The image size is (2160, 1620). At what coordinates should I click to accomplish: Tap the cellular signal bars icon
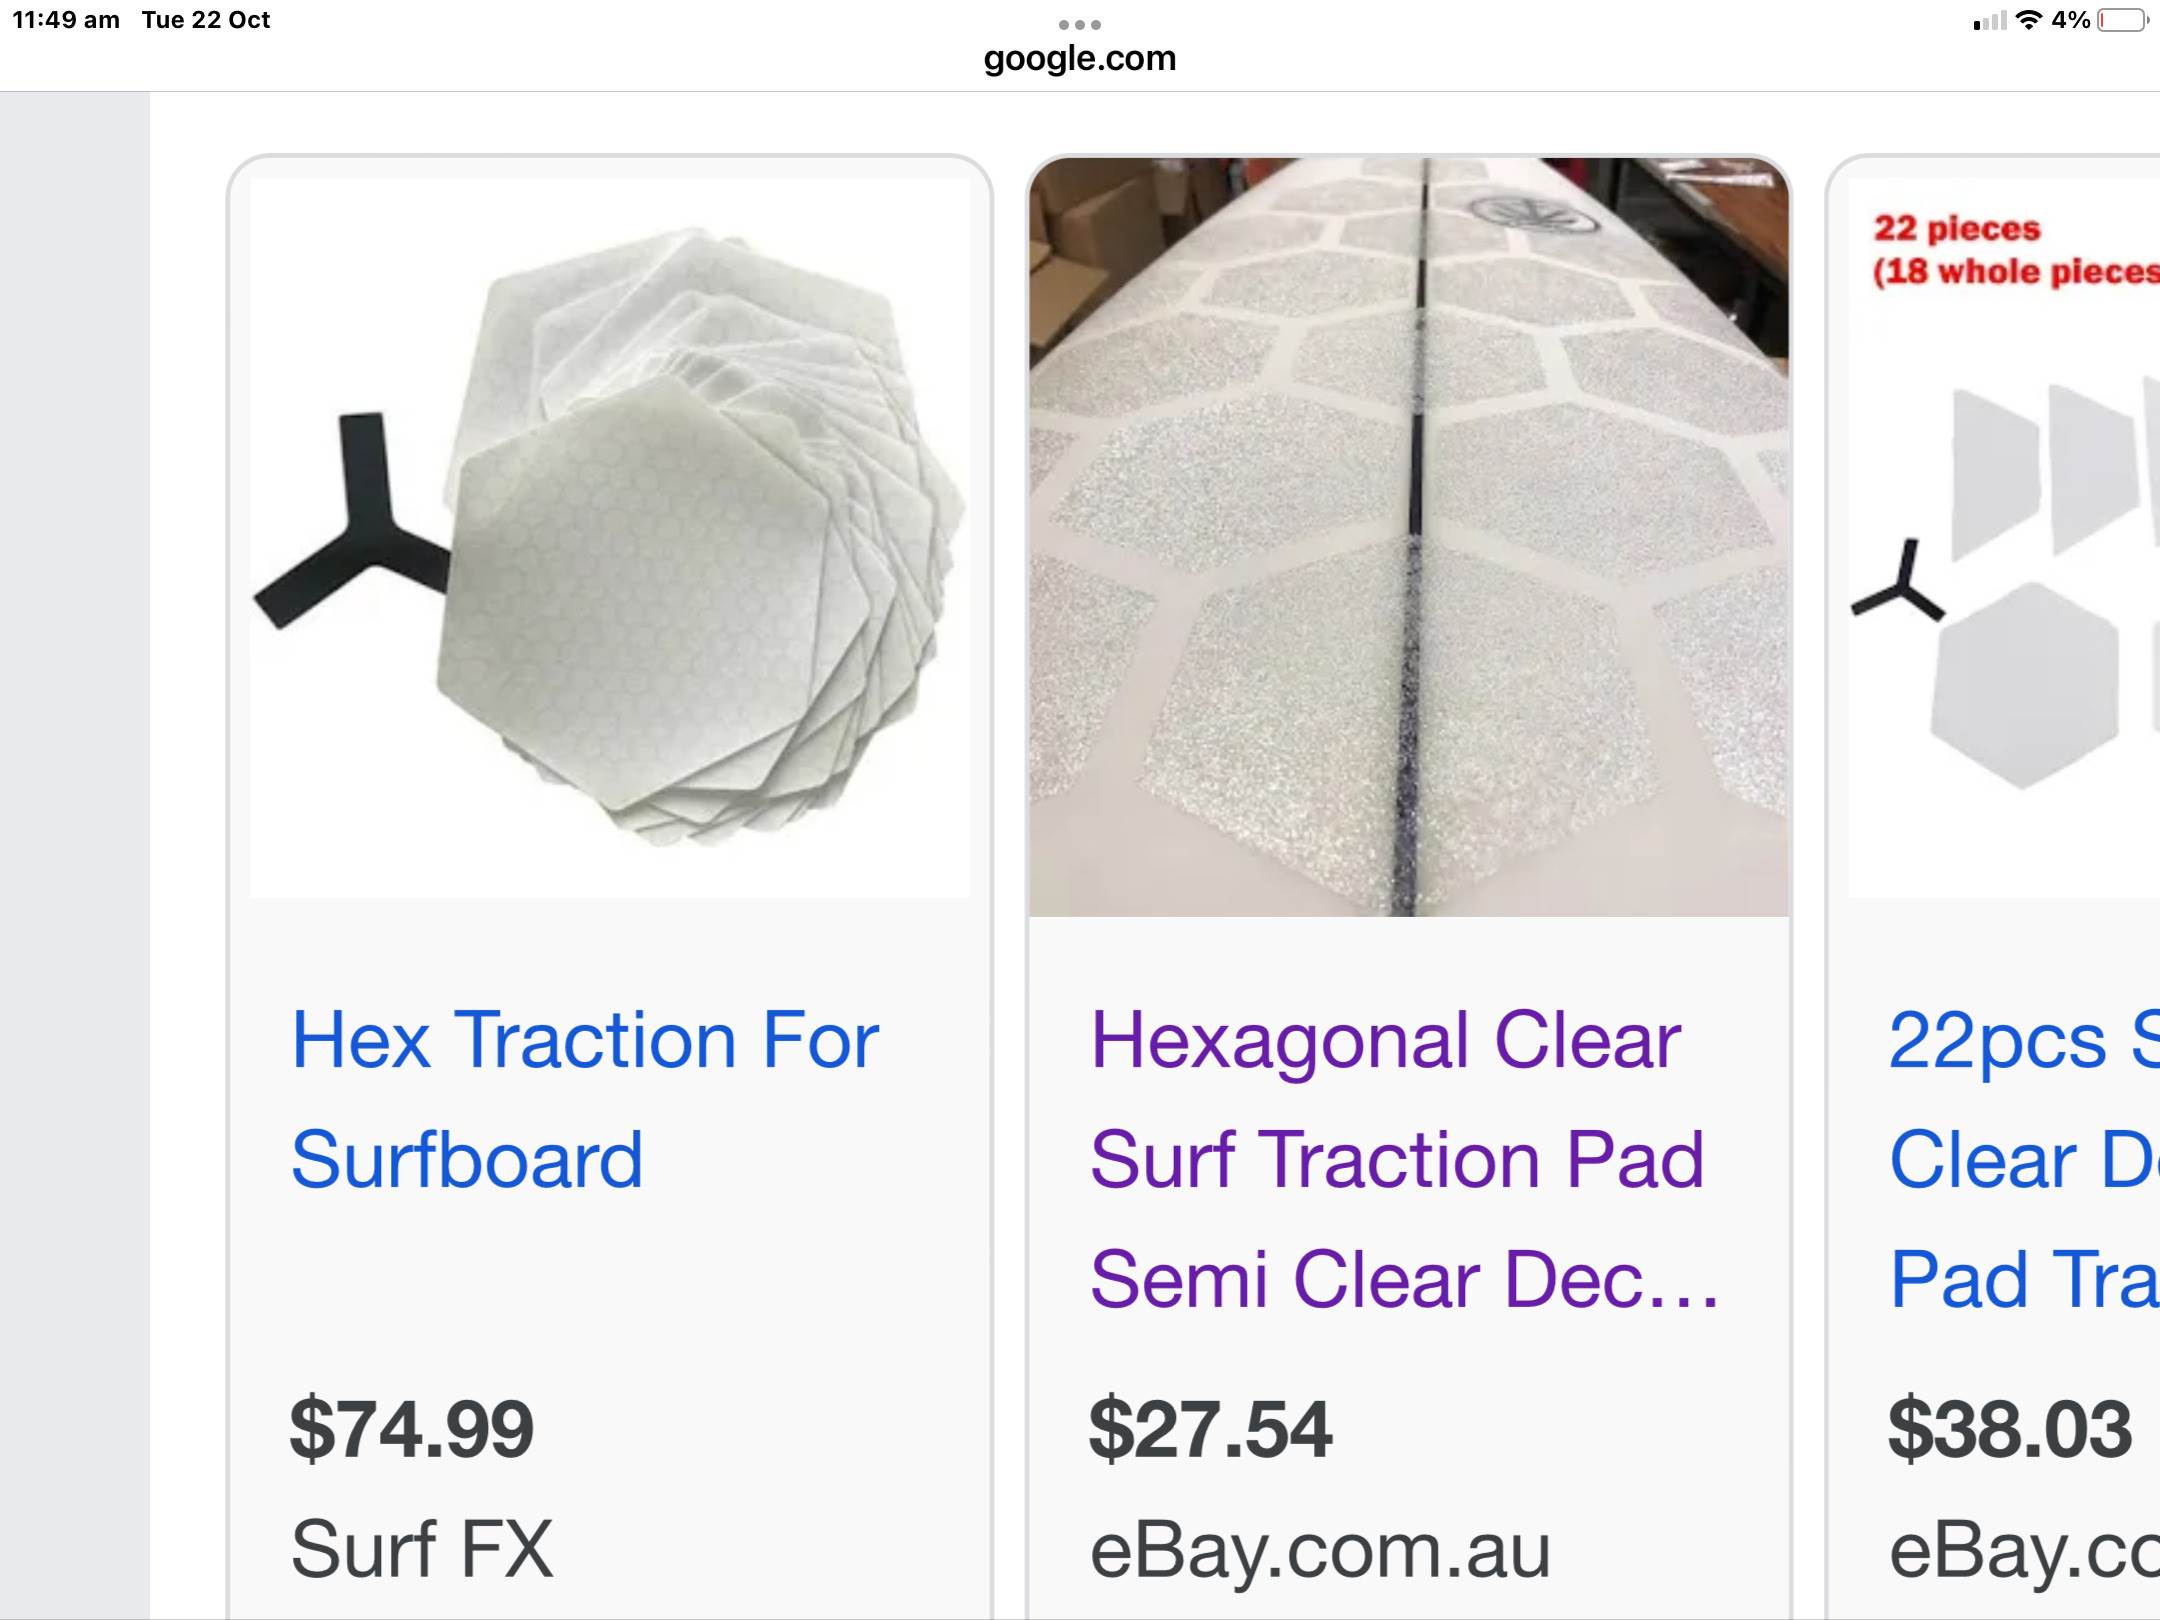pyautogui.click(x=1990, y=21)
